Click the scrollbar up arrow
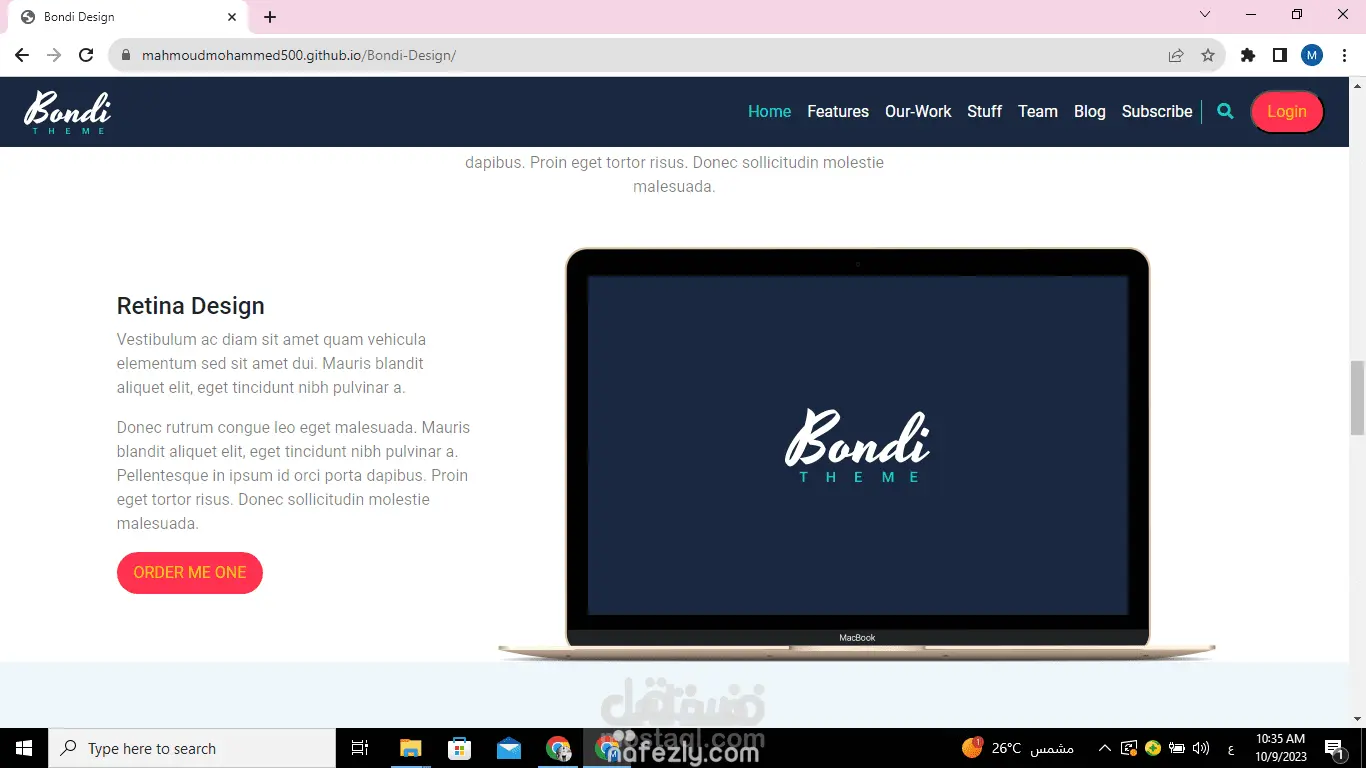 pyautogui.click(x=1357, y=85)
